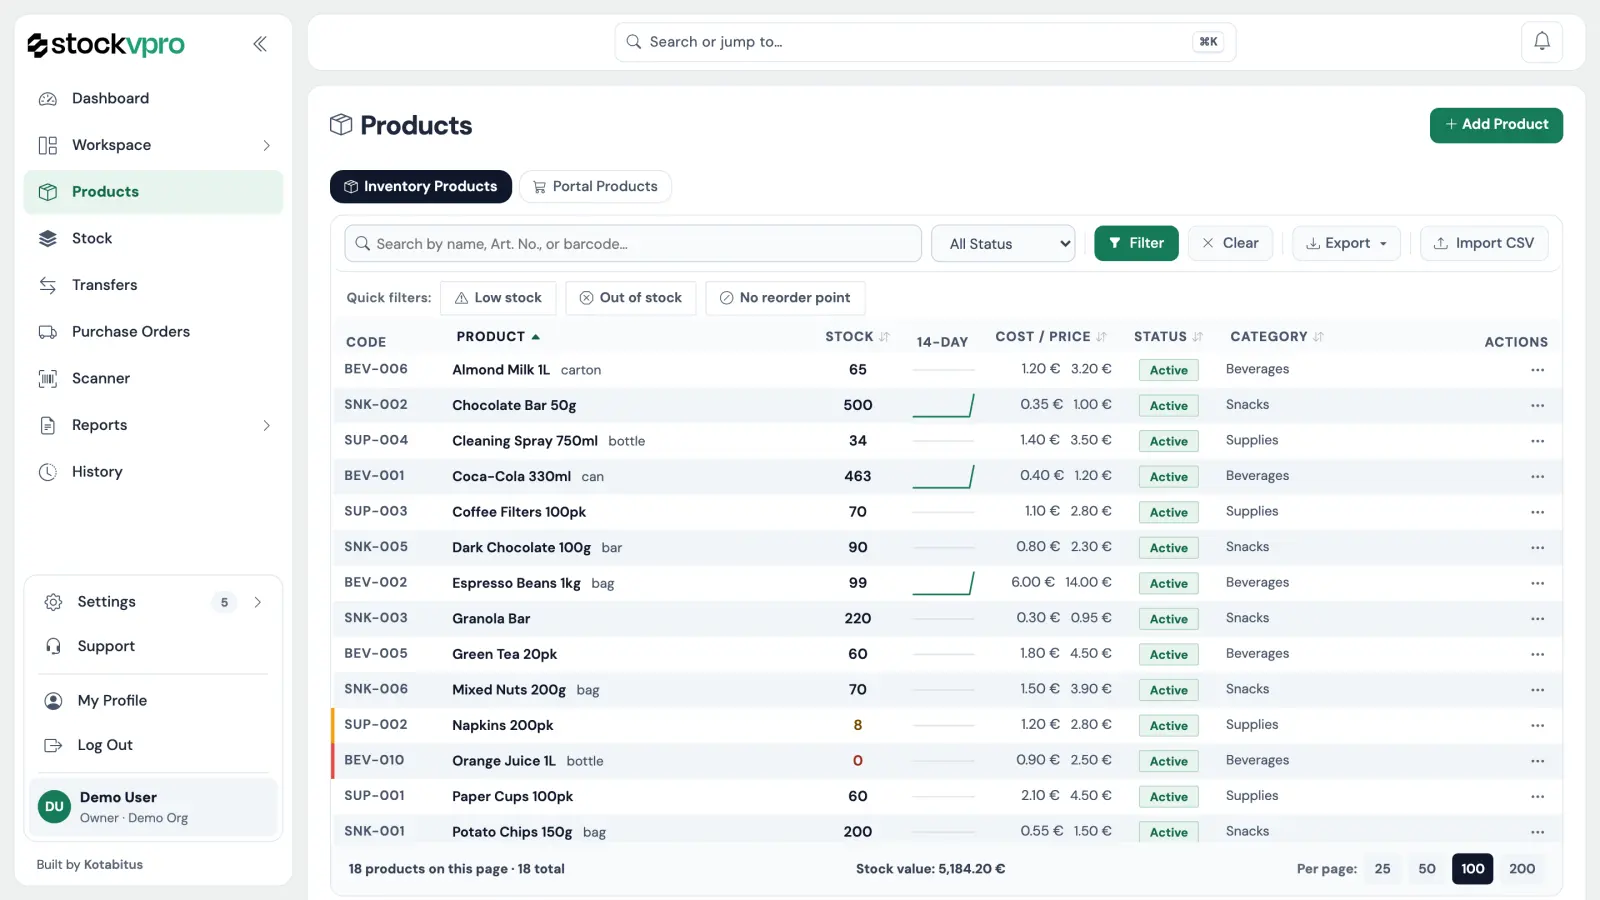Open Export dropdown menu
Screen dimensions: 1600x900
pos(1346,243)
